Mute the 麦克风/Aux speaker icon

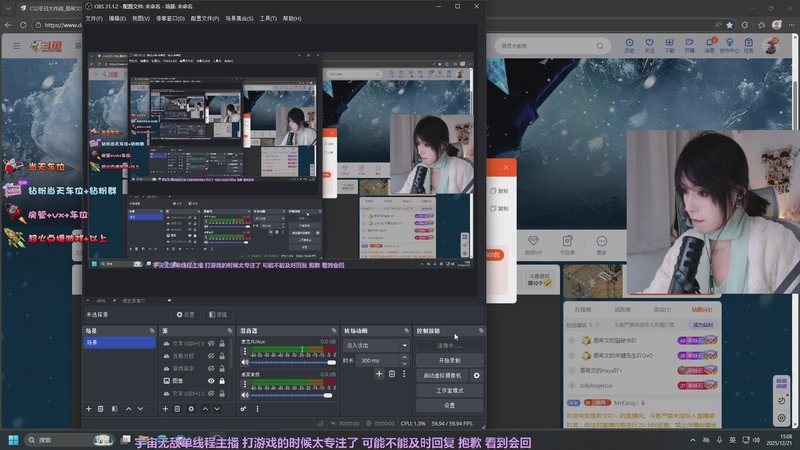click(x=245, y=362)
